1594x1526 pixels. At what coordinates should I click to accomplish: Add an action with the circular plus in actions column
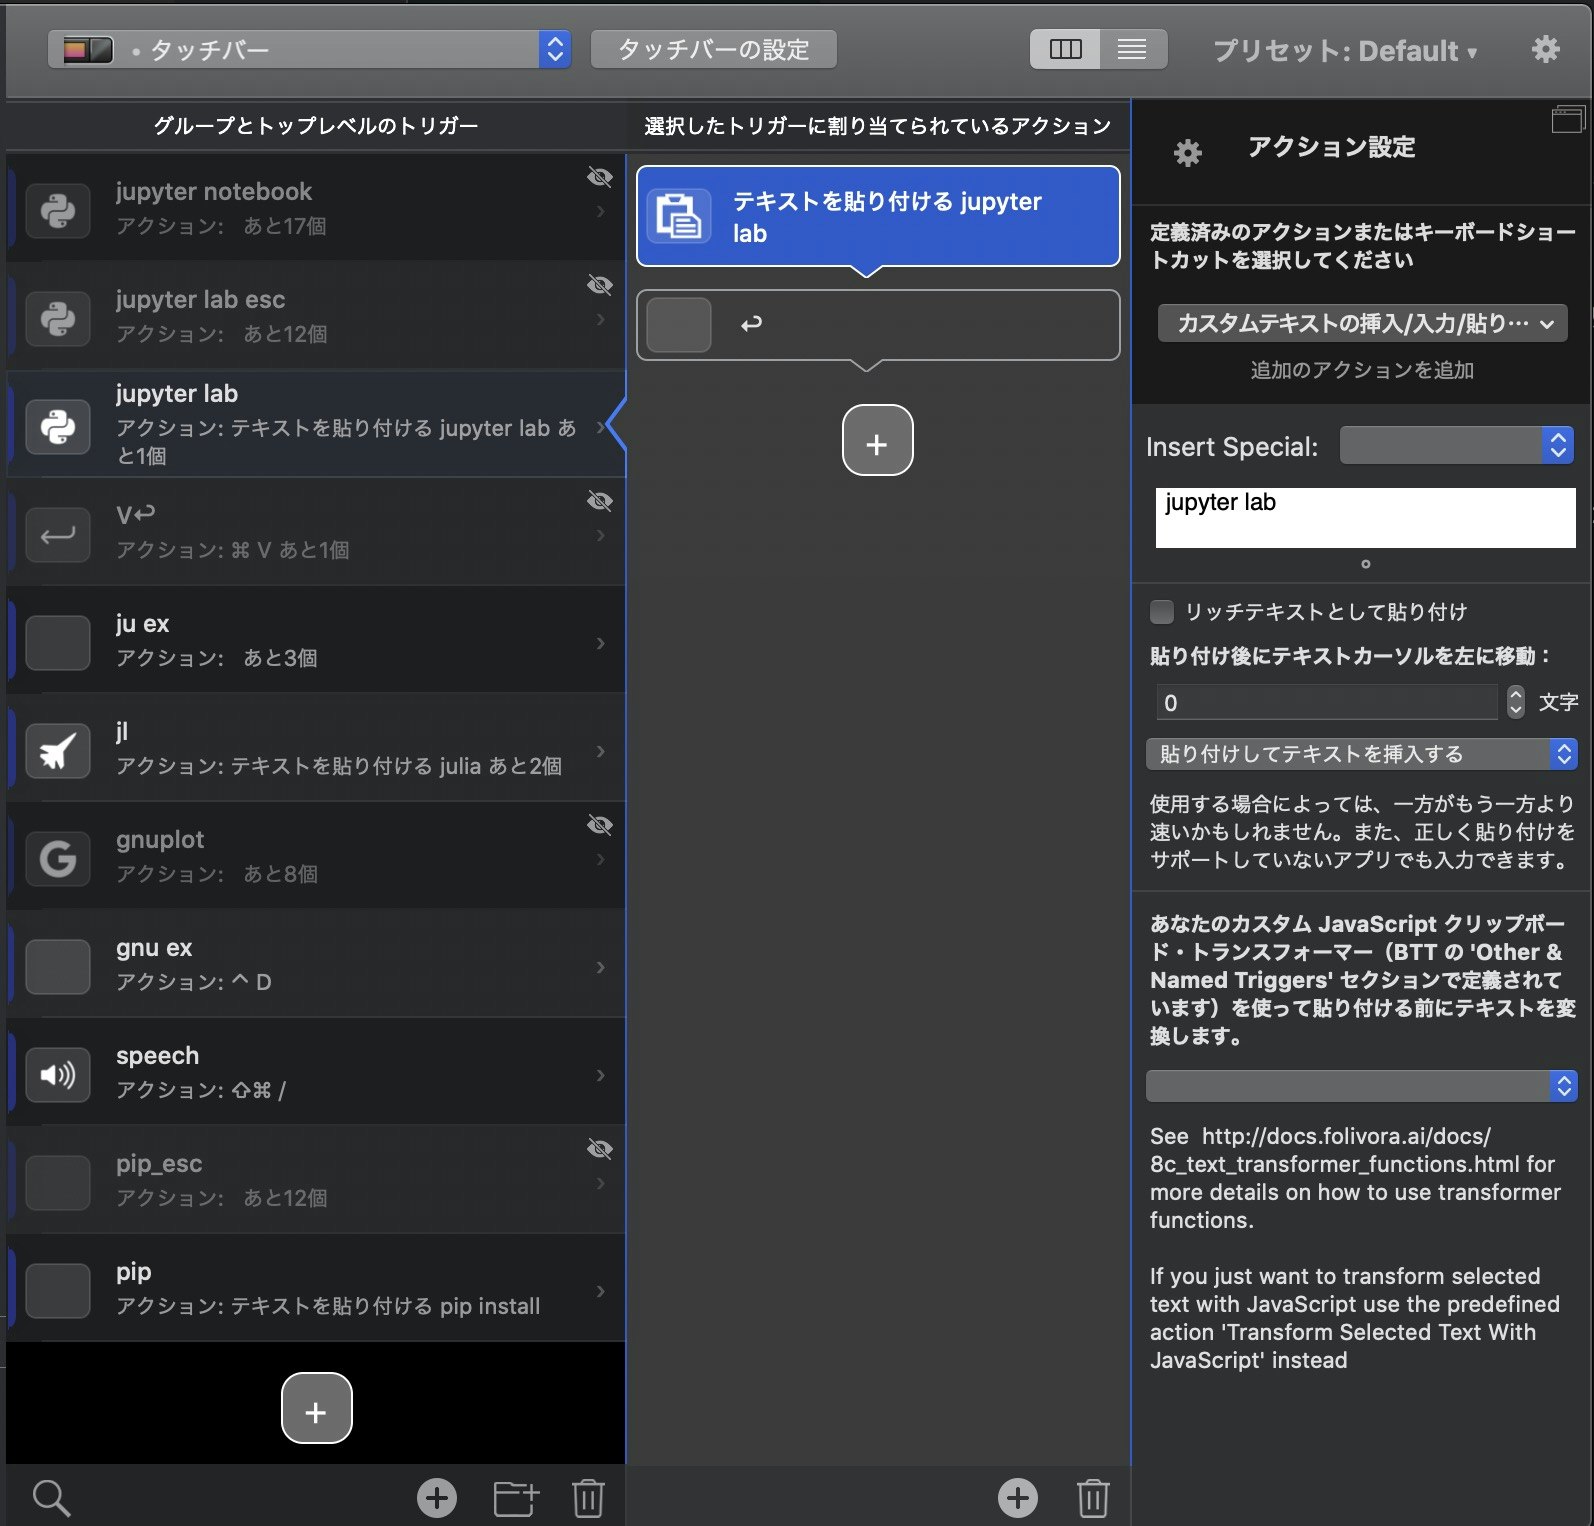[x=1018, y=1497]
